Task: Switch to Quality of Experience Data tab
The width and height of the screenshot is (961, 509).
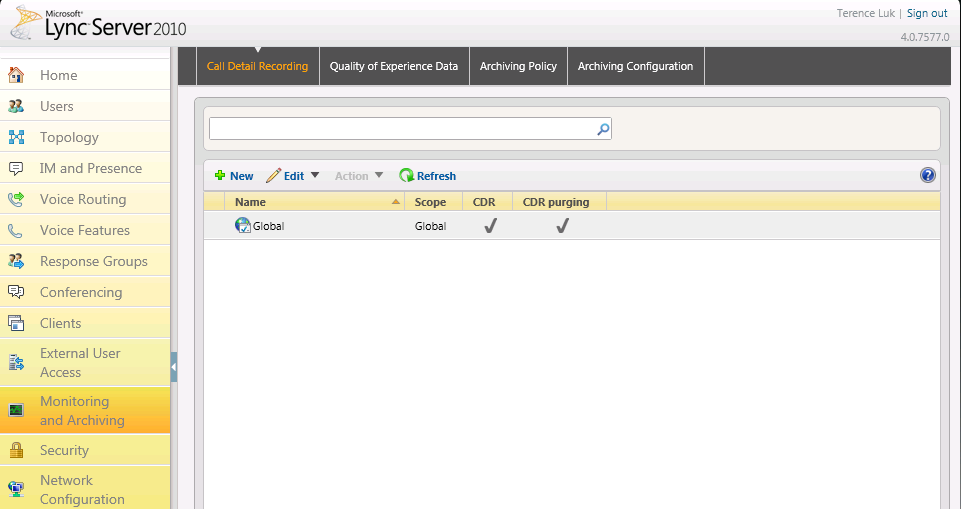Action: 394,66
